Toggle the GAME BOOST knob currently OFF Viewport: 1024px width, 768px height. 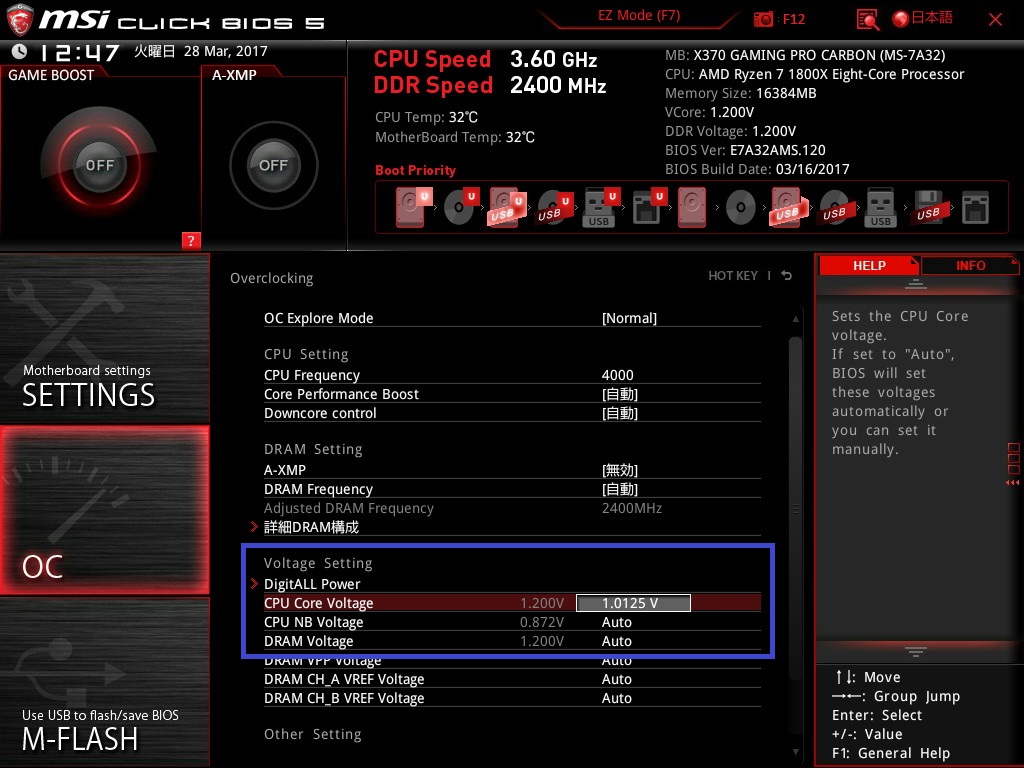(x=99, y=165)
